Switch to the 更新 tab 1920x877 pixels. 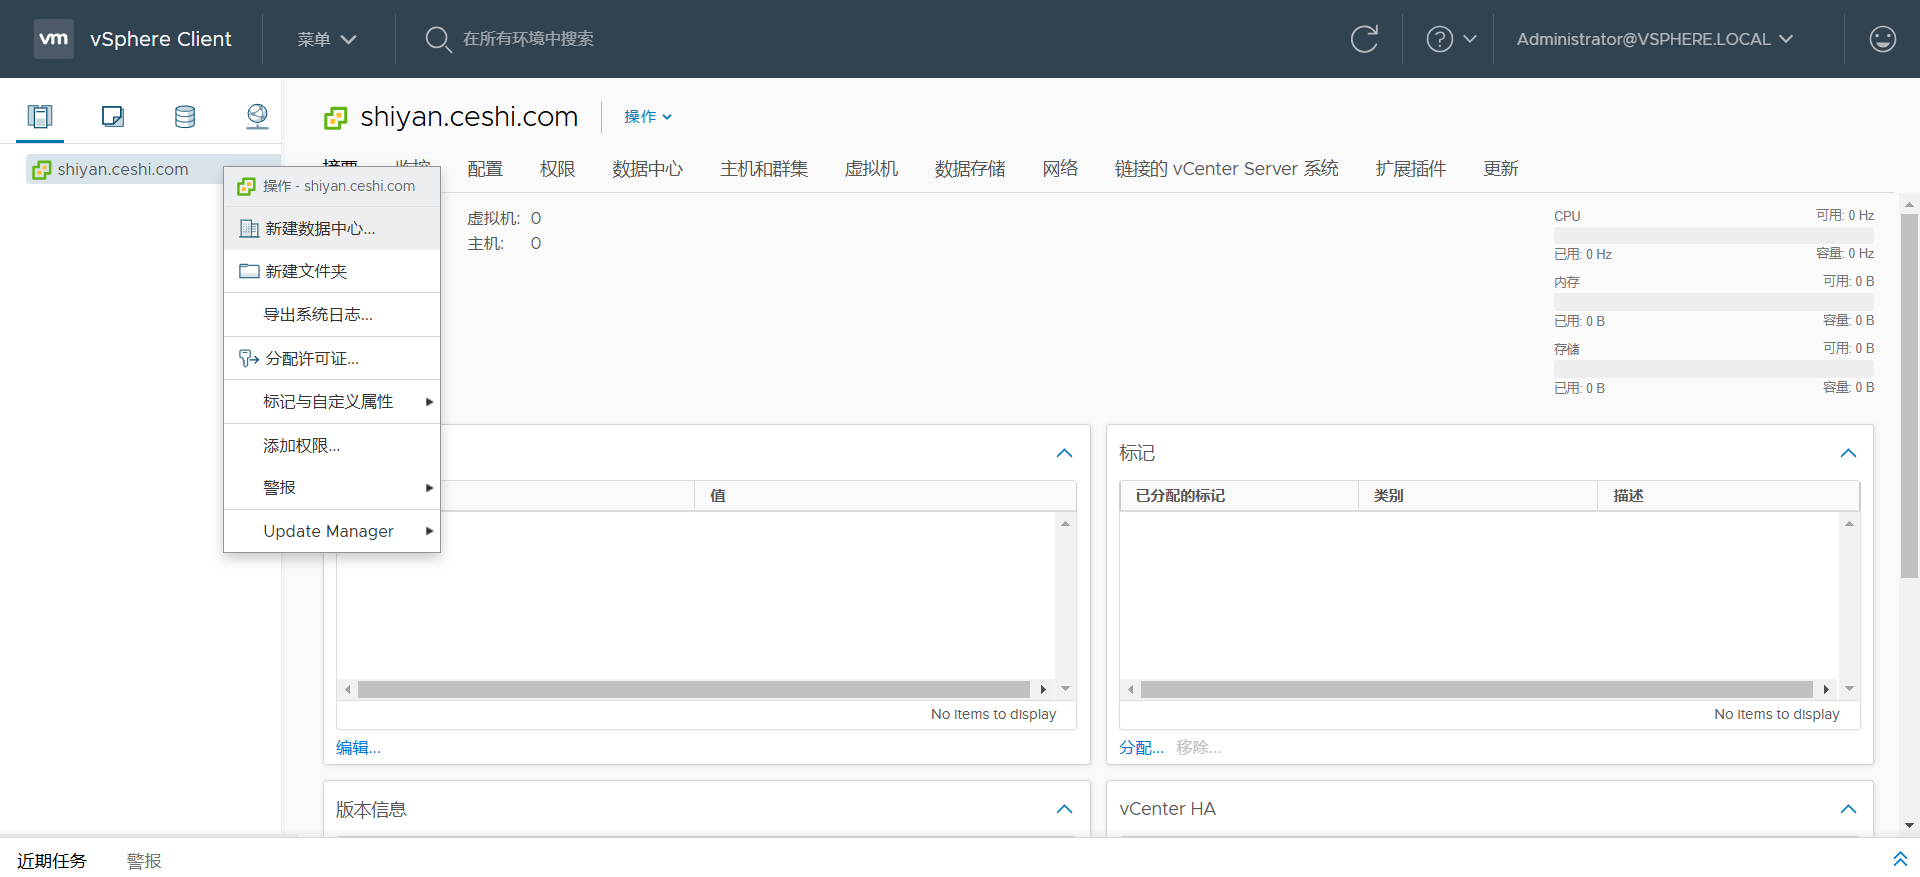(x=1501, y=169)
